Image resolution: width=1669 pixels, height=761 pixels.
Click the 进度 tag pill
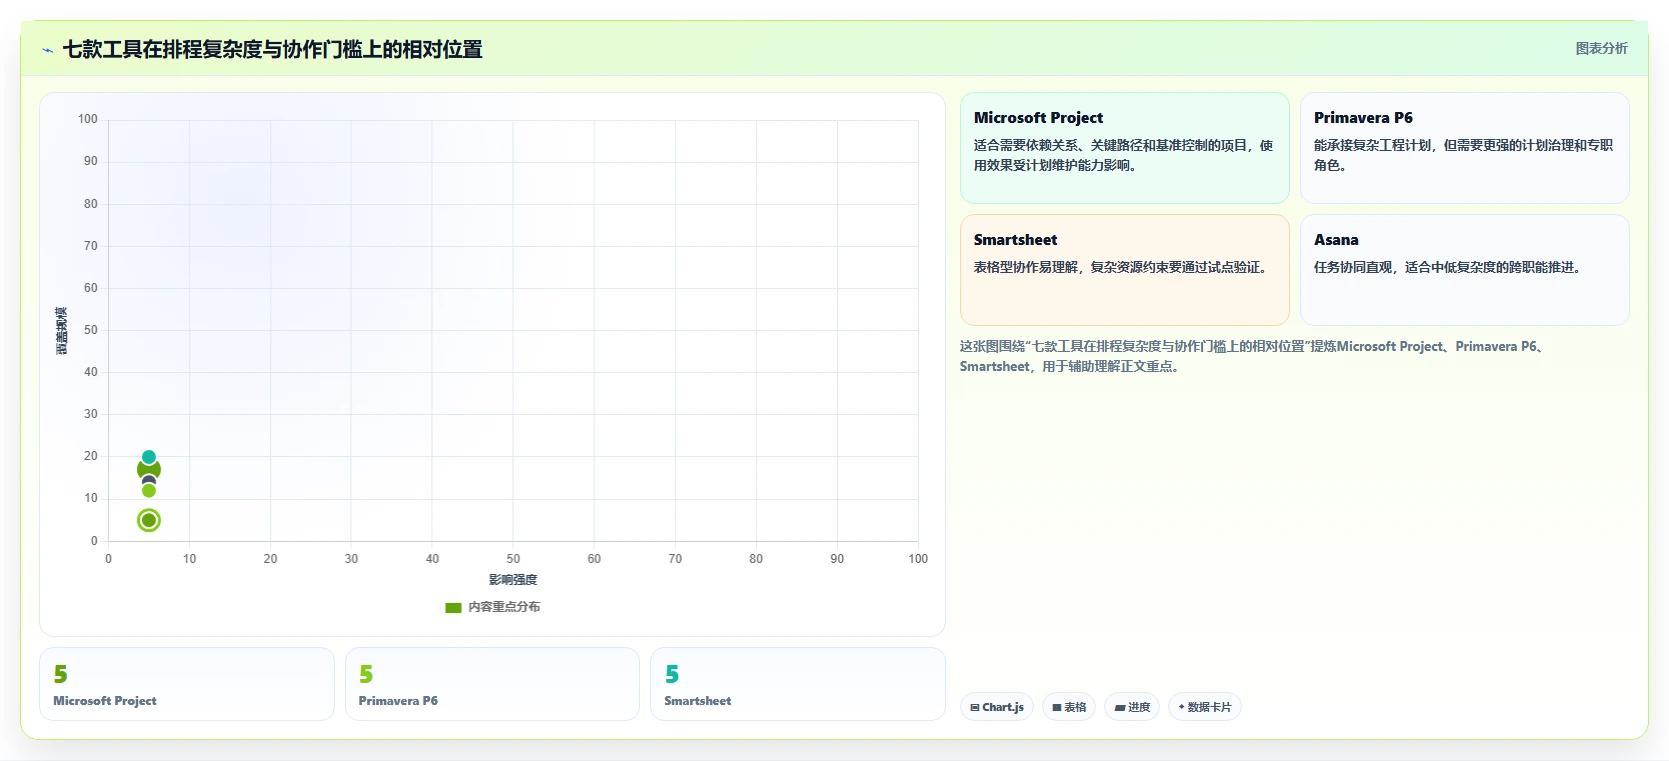(1132, 707)
